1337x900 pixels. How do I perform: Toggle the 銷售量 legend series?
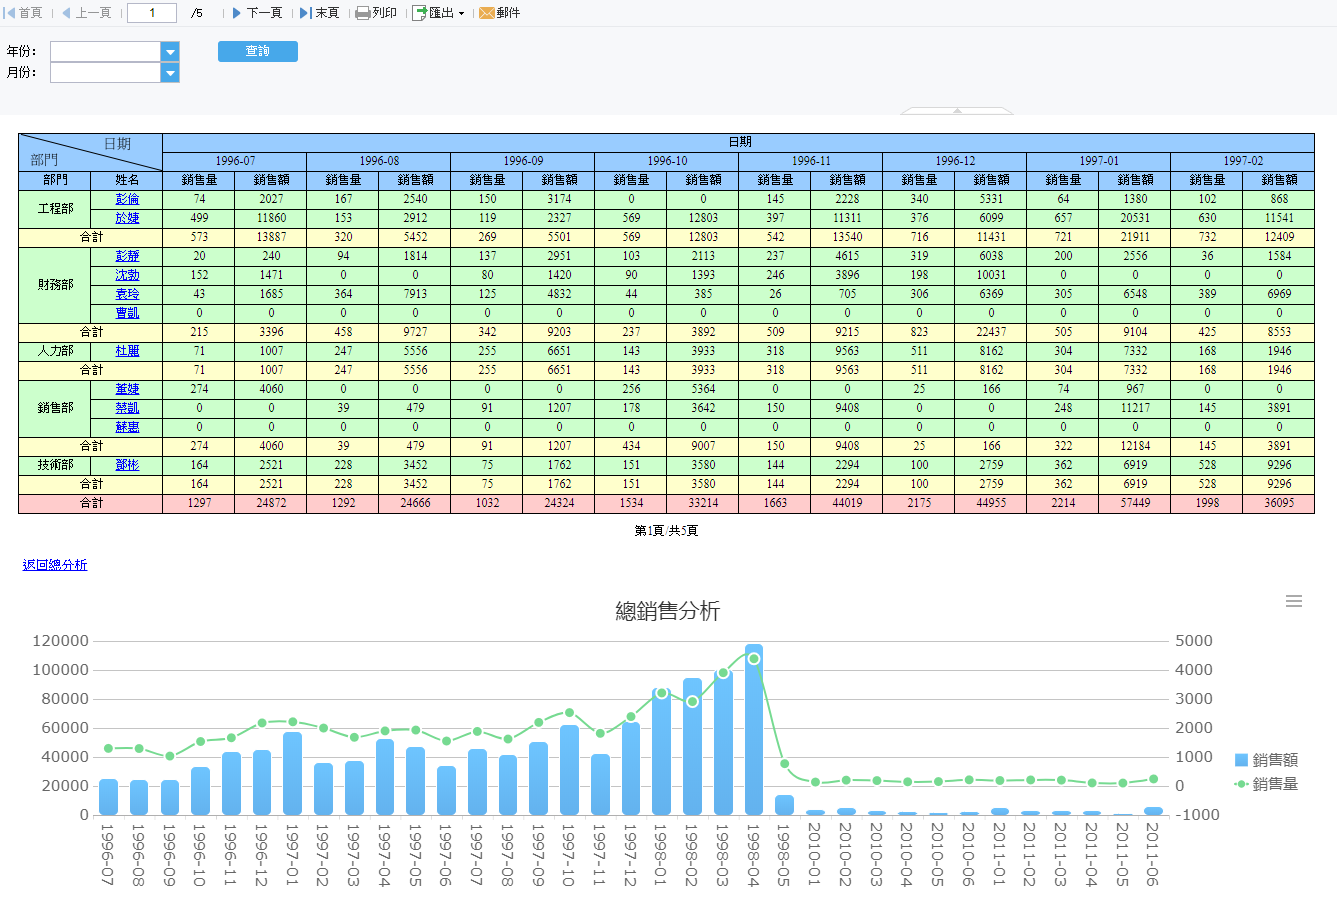coord(1266,784)
